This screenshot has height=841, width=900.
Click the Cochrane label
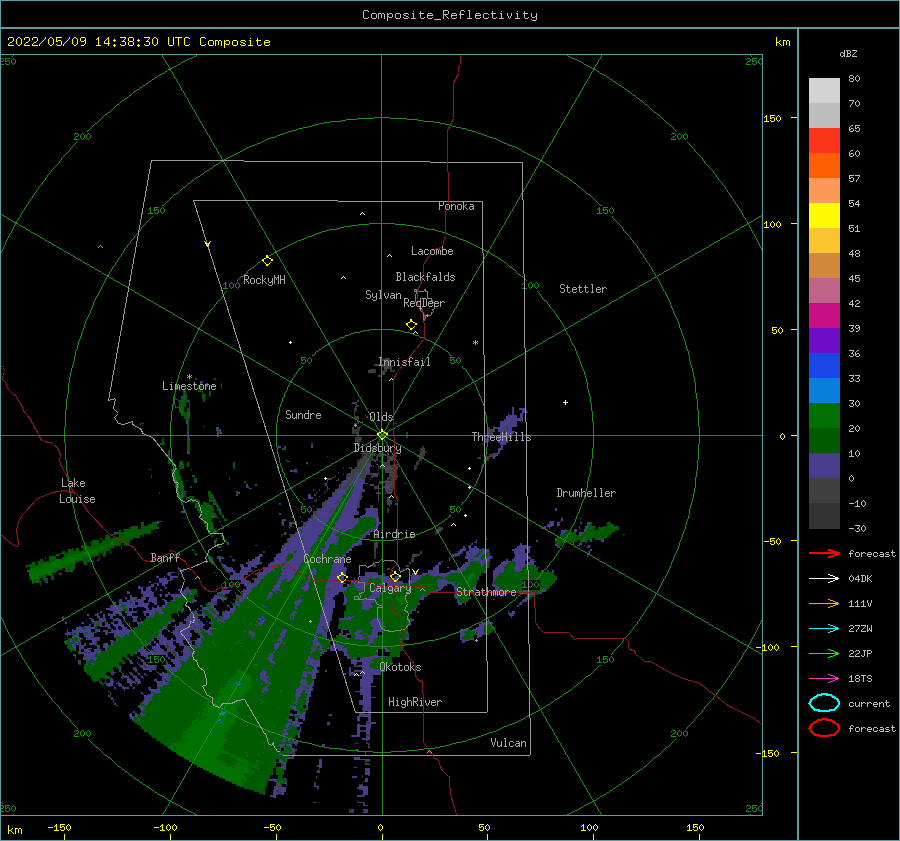click(x=327, y=559)
